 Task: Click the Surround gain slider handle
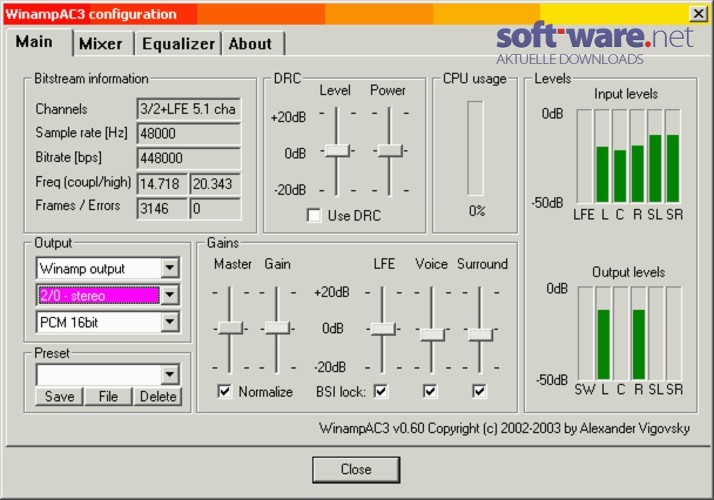(480, 335)
